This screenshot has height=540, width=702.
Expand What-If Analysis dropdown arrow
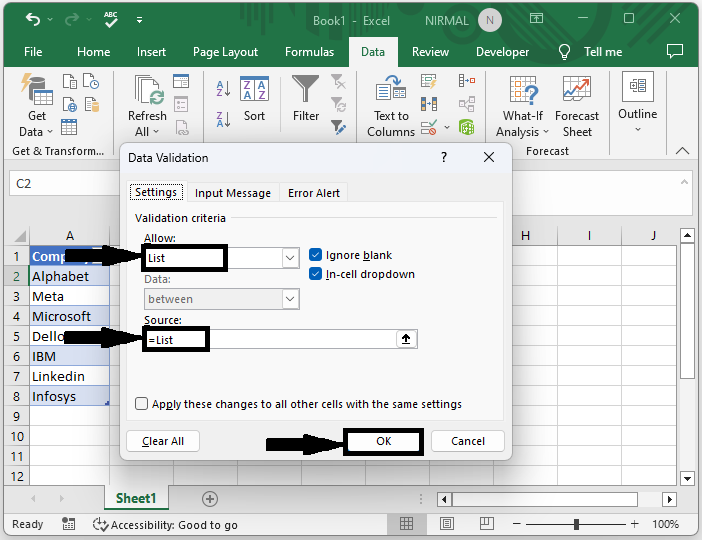tap(546, 132)
